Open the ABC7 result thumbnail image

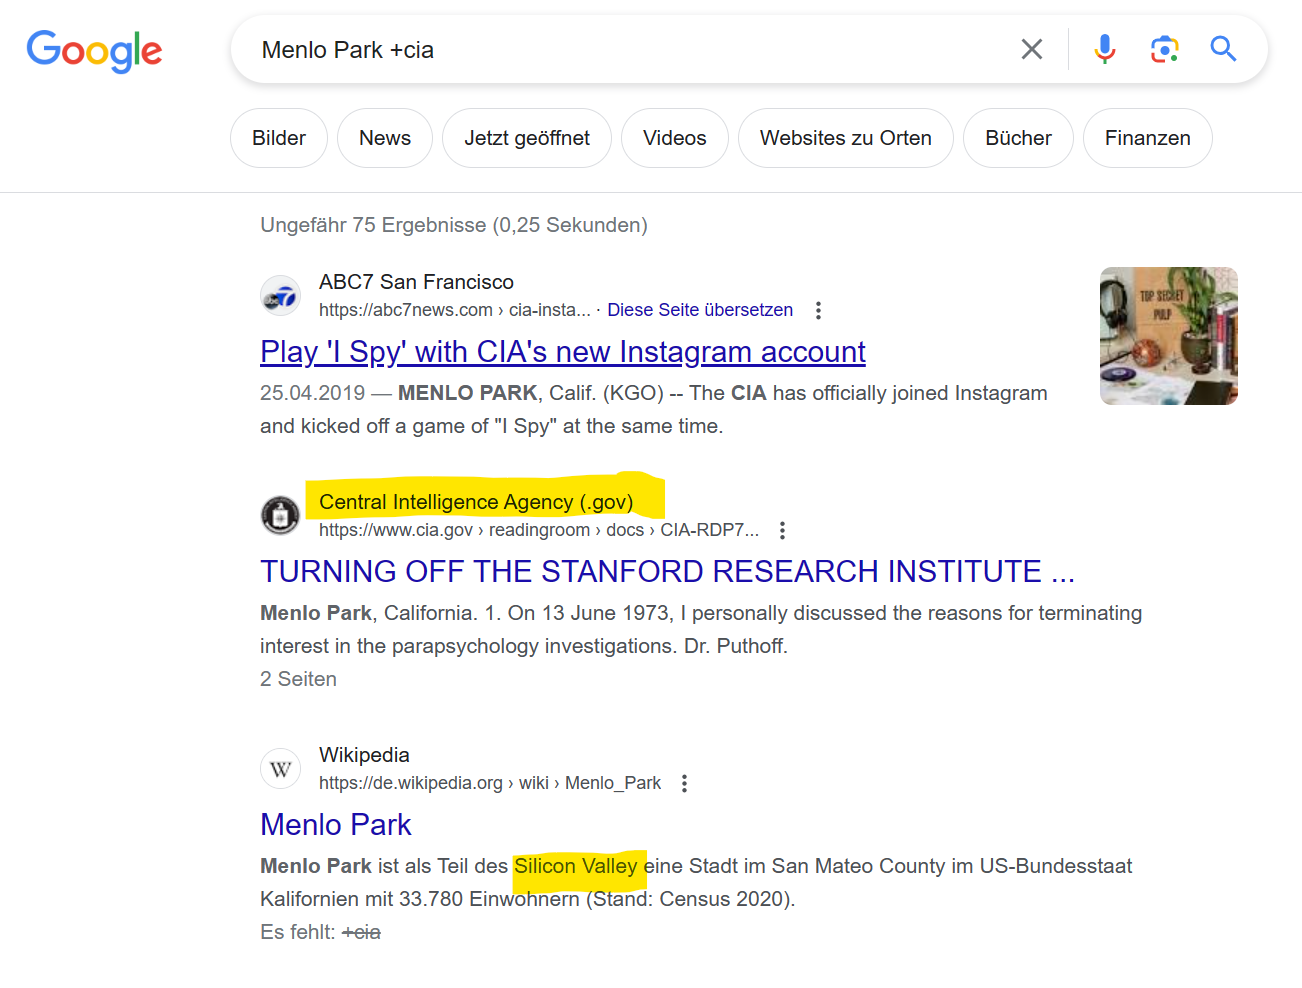click(x=1169, y=336)
